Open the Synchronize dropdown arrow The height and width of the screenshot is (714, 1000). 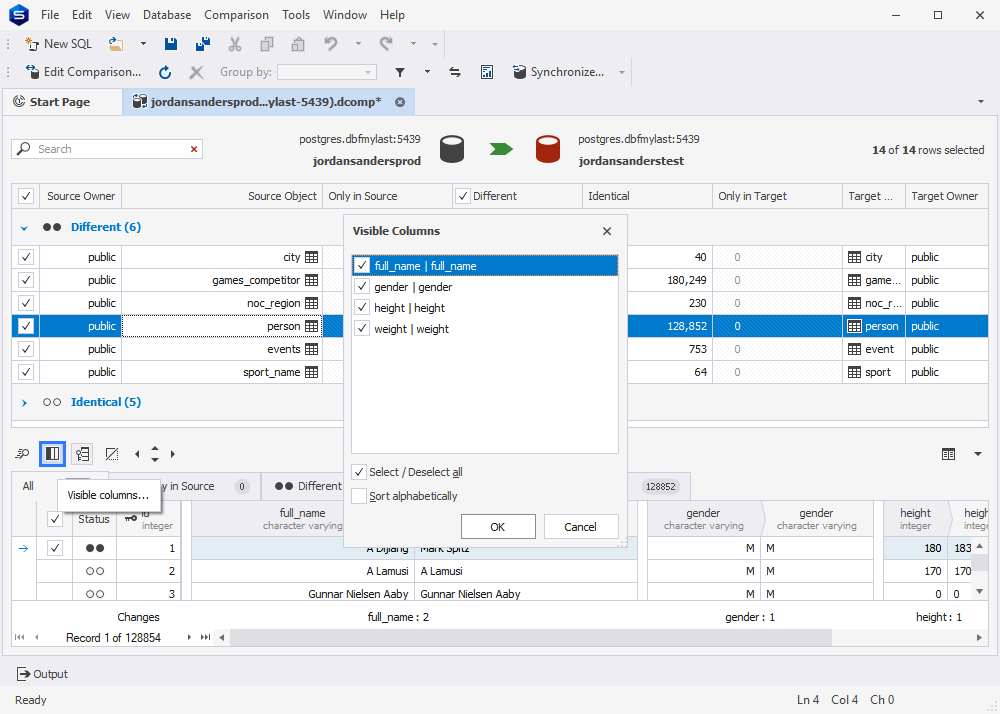tap(622, 72)
